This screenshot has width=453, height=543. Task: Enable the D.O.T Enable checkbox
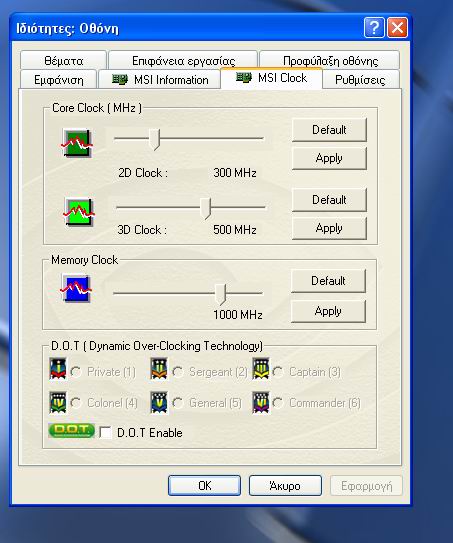105,432
